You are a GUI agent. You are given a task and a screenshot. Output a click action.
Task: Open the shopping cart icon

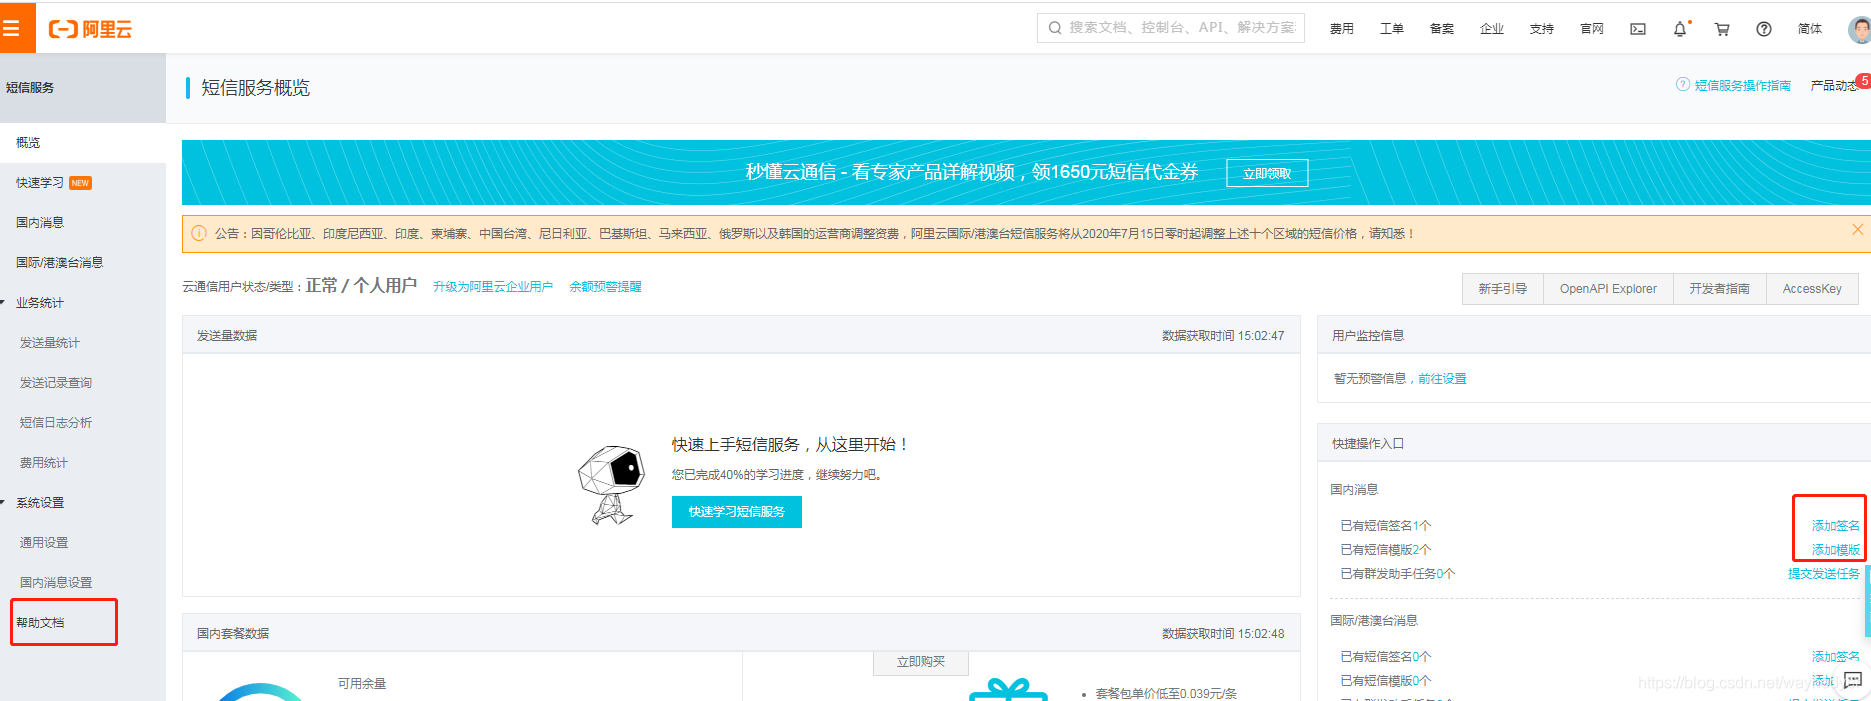click(1722, 29)
